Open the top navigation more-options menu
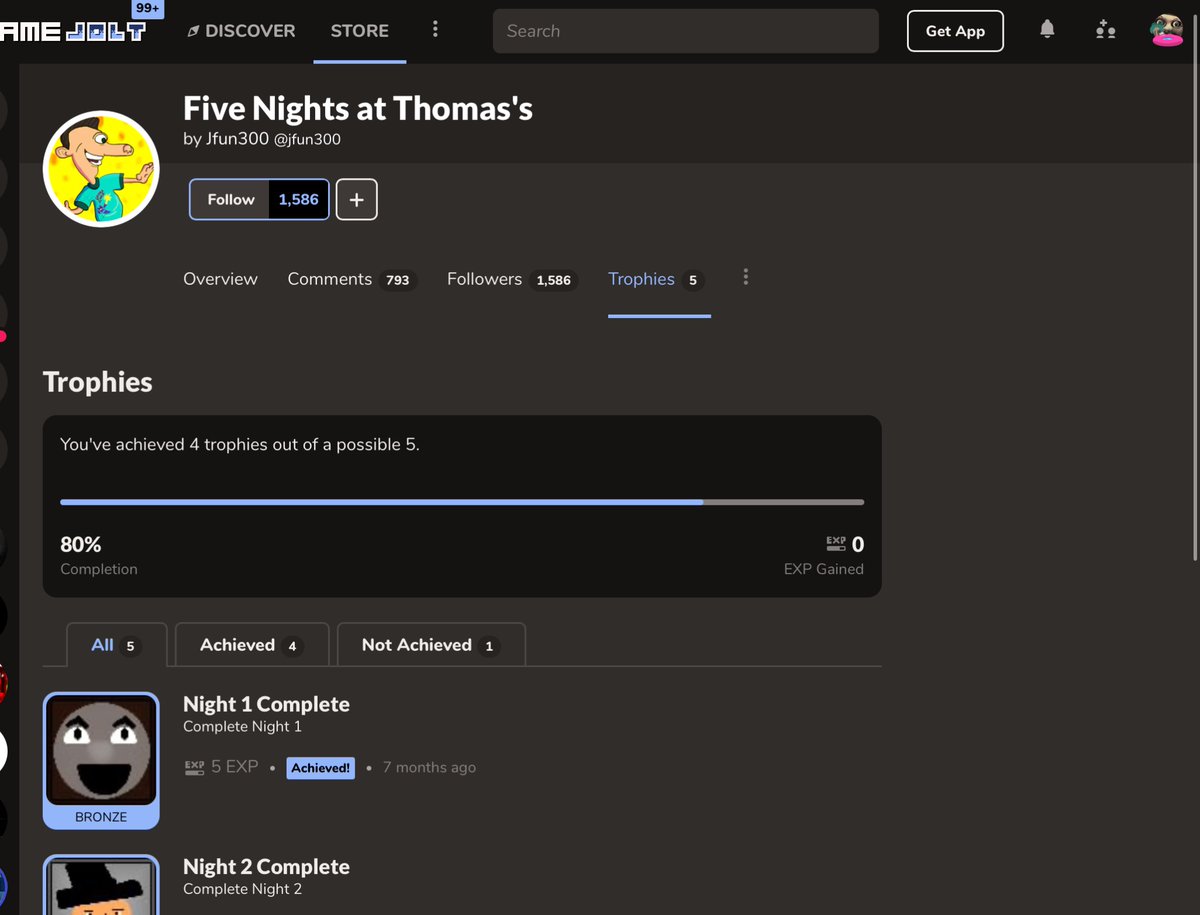 coord(435,30)
